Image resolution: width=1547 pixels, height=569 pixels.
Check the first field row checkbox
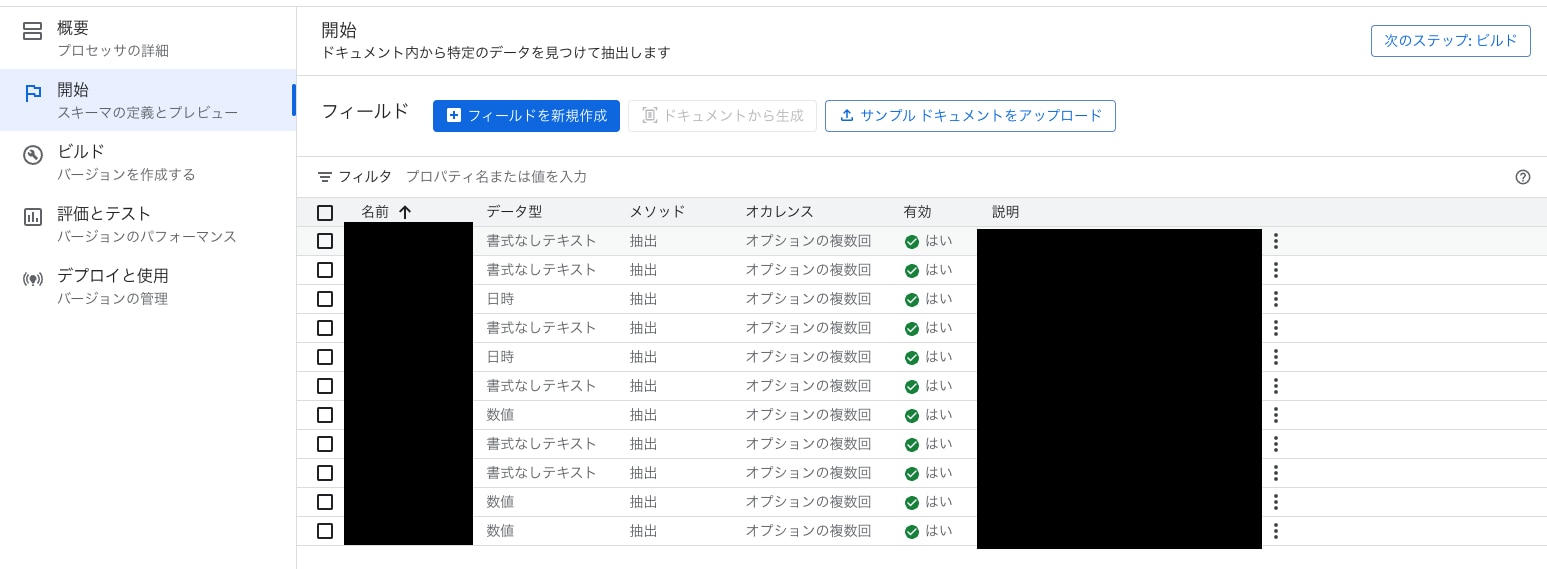coord(325,241)
